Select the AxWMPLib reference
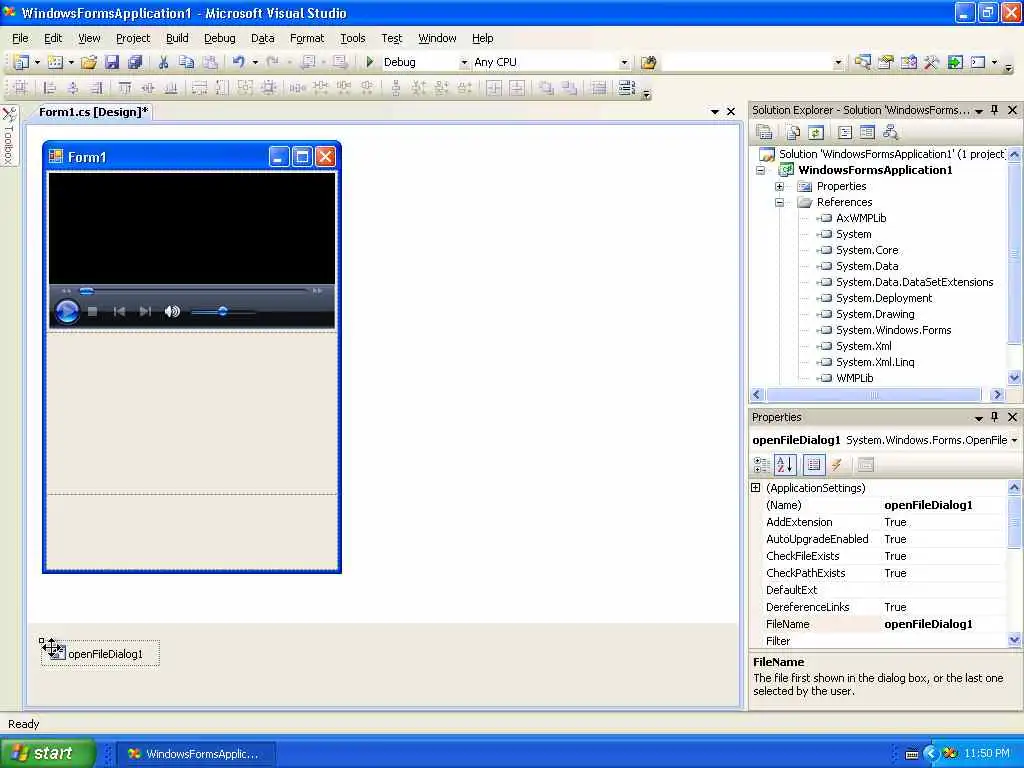Viewport: 1024px width, 768px height. pos(861,218)
